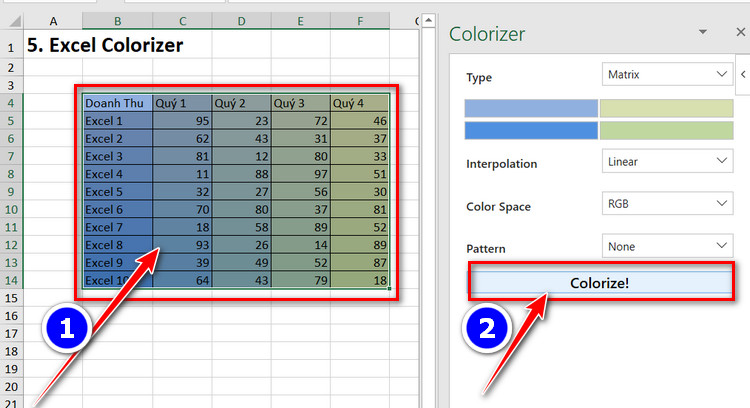The image size is (750, 408).
Task: Open the Colorizer pane options arrow
Action: 703,32
